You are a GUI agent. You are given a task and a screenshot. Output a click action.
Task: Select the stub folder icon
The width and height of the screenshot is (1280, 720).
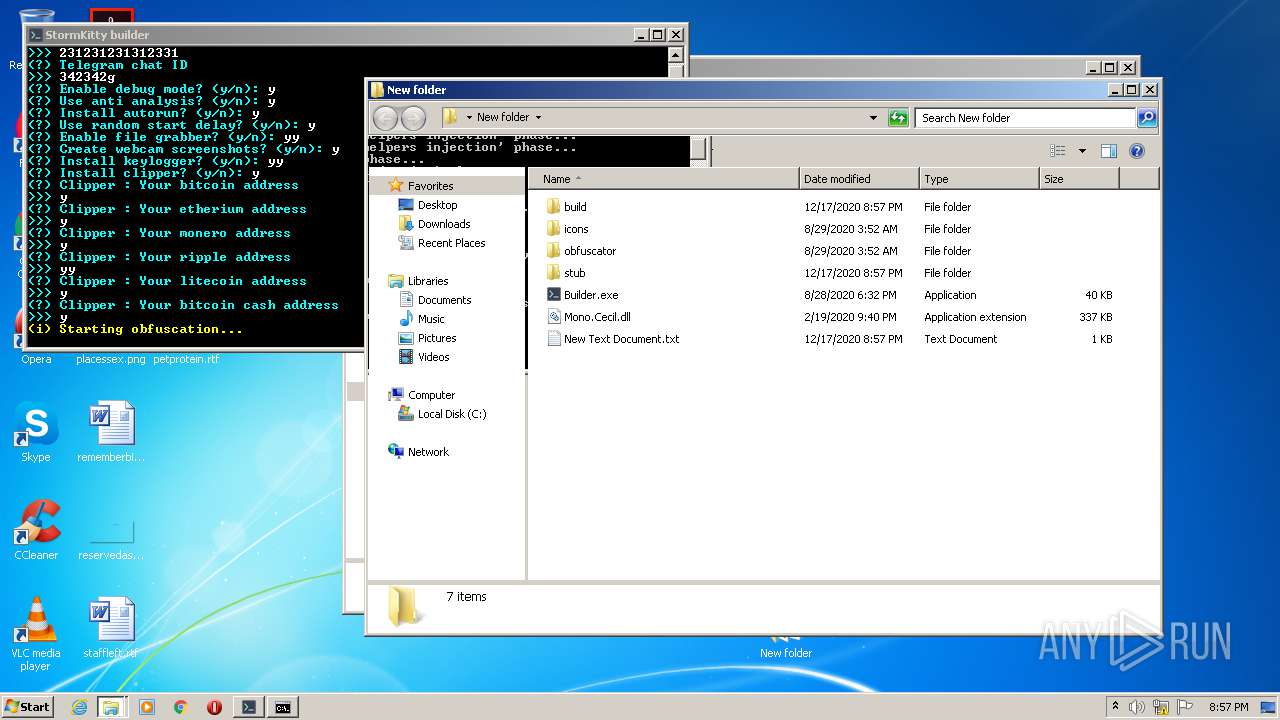click(x=554, y=273)
